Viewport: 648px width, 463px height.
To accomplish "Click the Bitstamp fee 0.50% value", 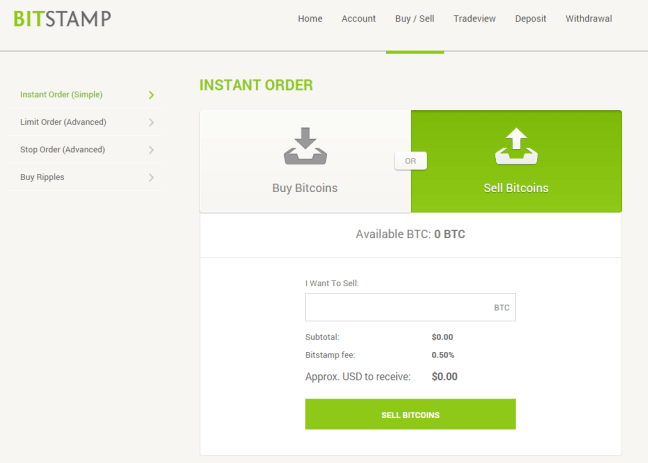I will (443, 355).
